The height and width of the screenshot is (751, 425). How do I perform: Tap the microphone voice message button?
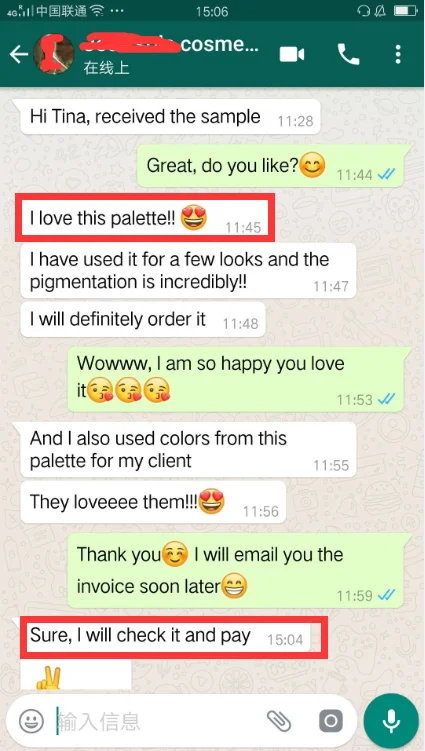(x=391, y=720)
